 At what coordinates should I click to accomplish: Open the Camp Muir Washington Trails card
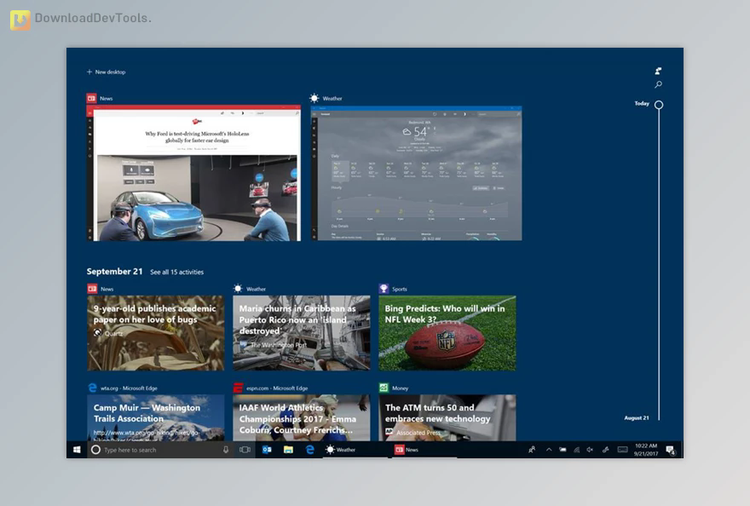click(x=155, y=418)
